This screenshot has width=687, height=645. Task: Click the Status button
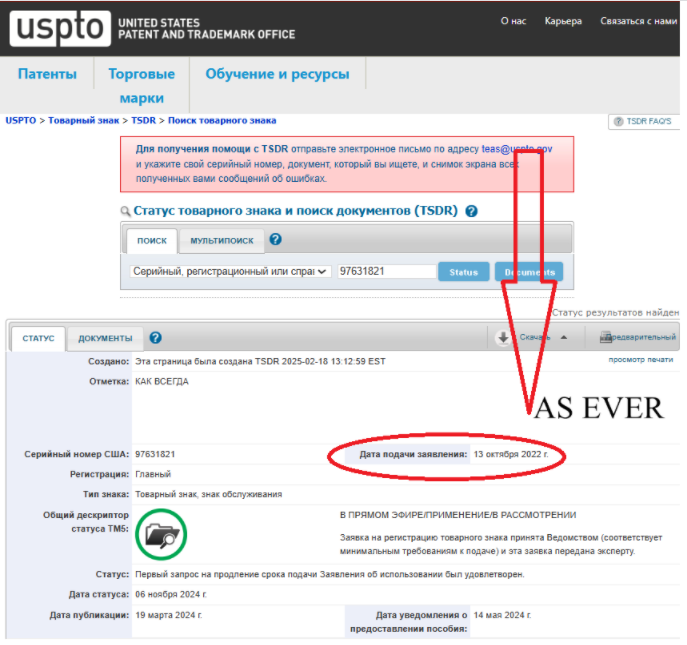pyautogui.click(x=464, y=272)
